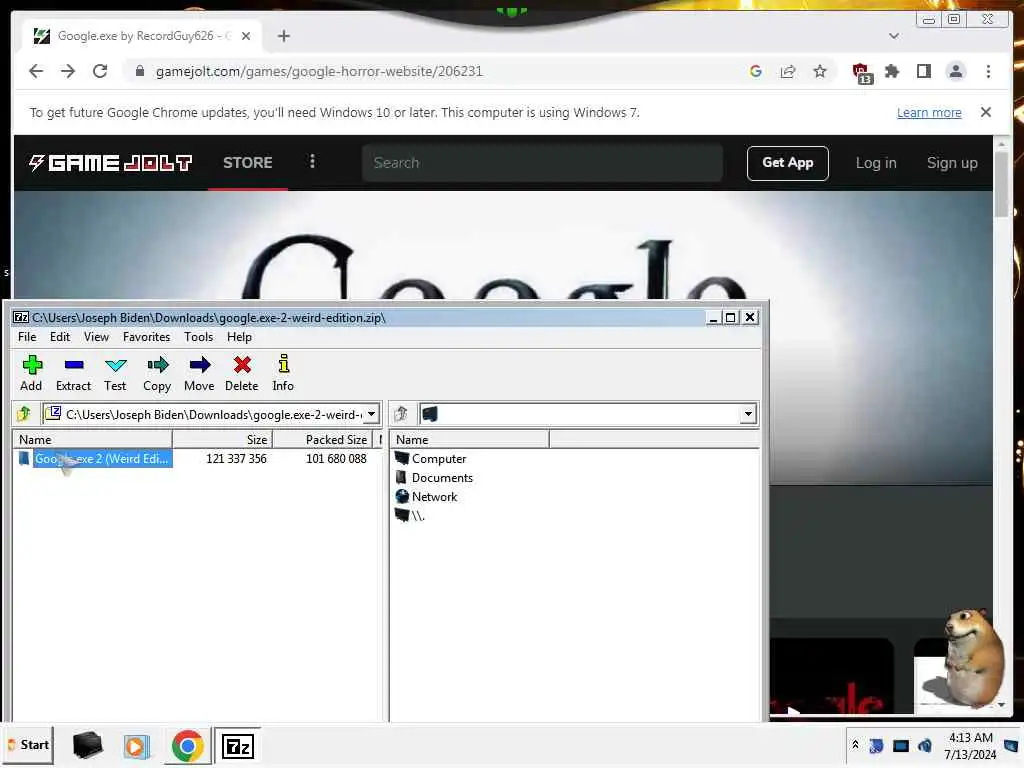Viewport: 1024px width, 768px height.
Task: Click Log in on Game Jolt
Action: coord(876,163)
